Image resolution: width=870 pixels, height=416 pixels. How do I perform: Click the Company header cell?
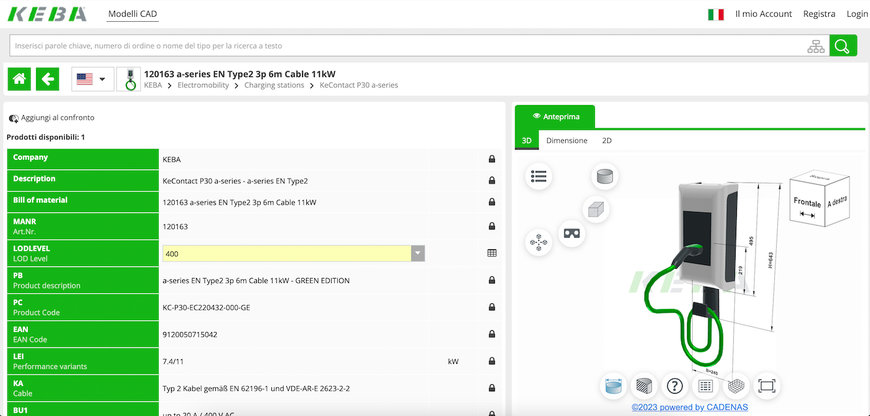pos(83,159)
